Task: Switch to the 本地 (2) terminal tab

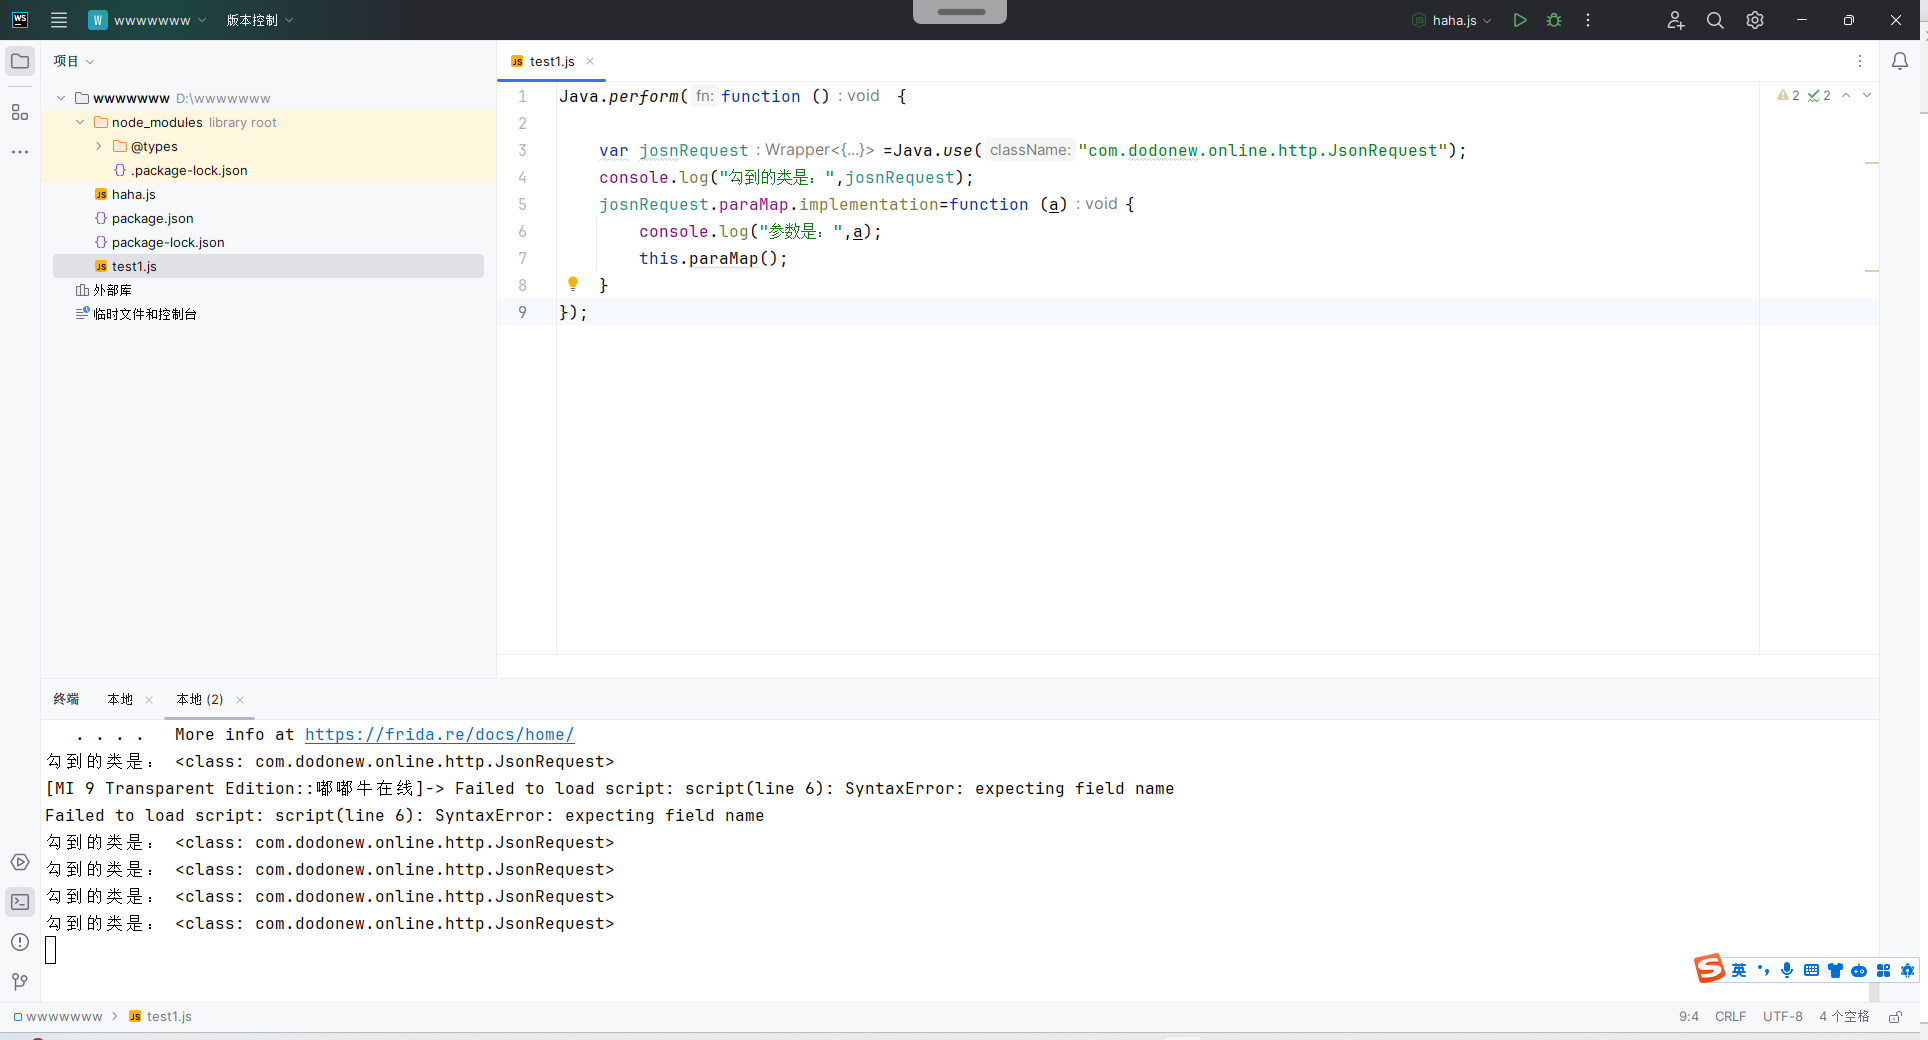Action: click(x=199, y=699)
